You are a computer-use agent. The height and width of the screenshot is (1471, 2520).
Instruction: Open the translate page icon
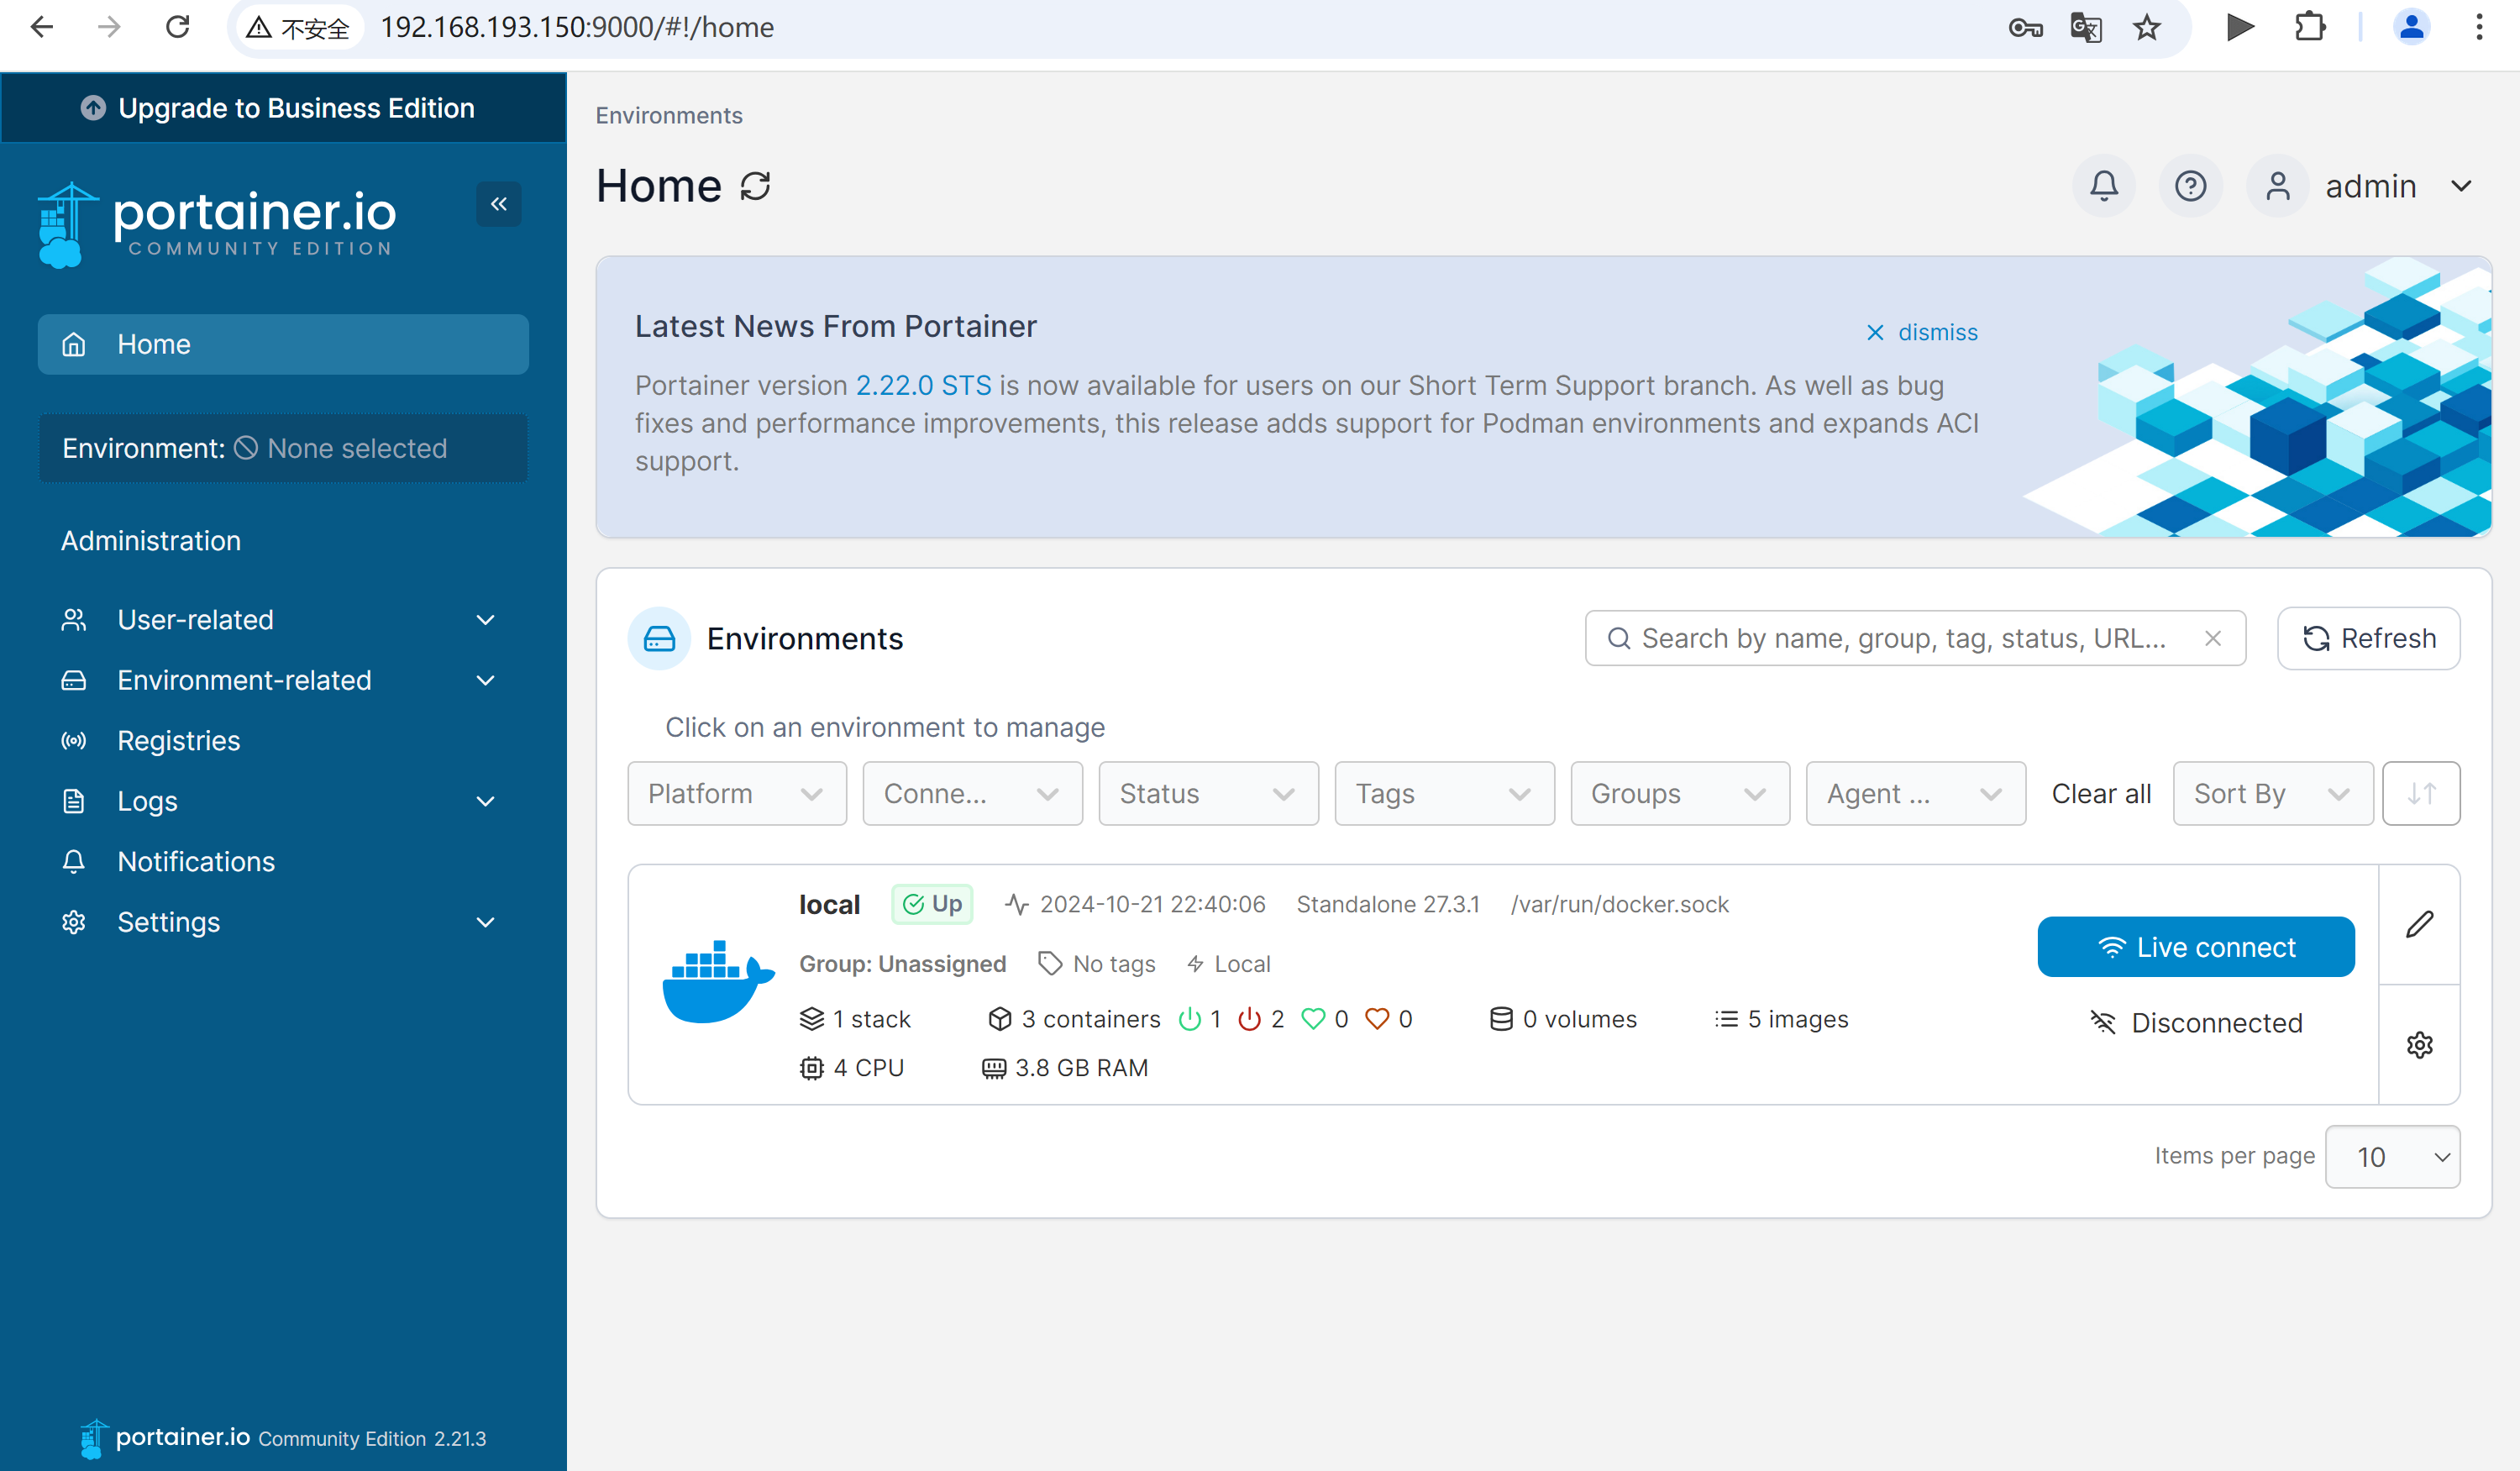click(2086, 28)
